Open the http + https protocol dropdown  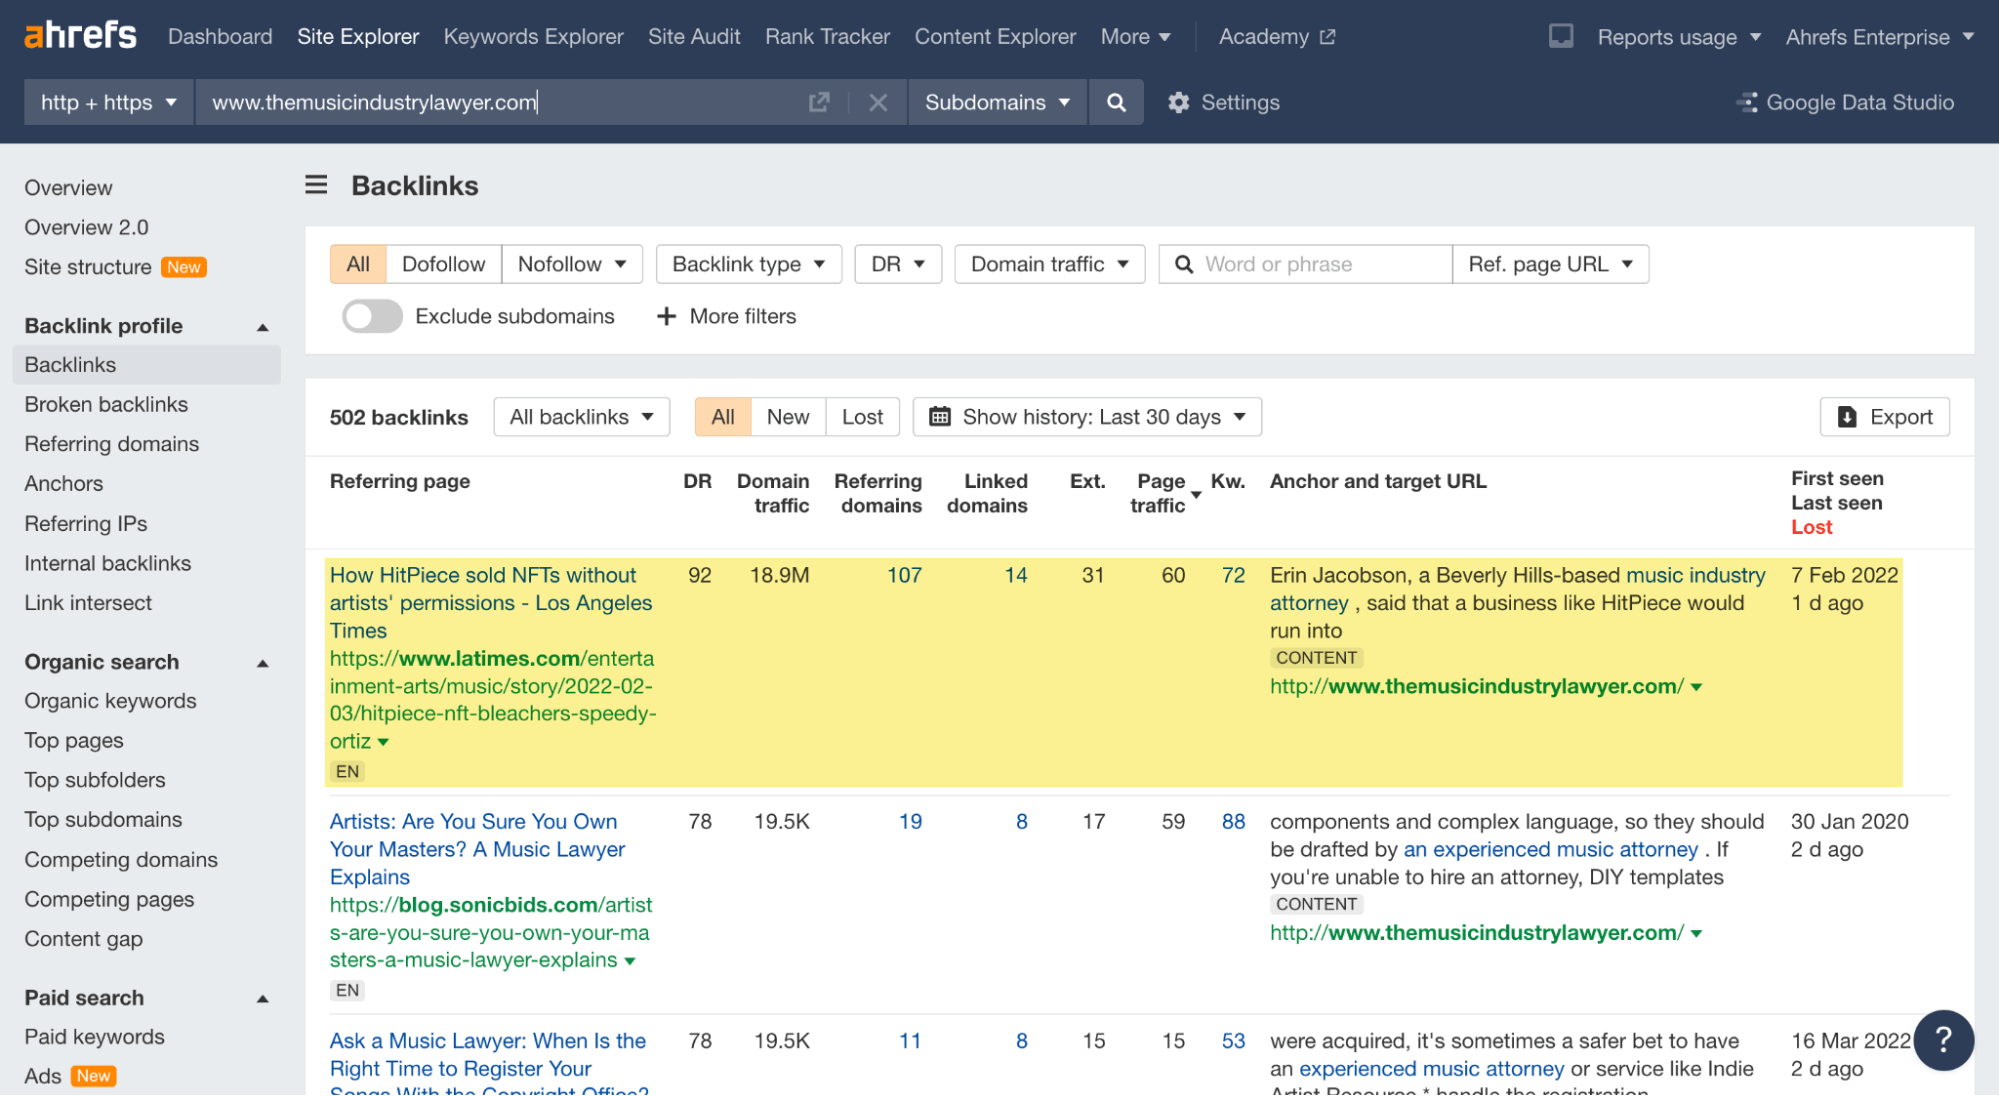click(x=108, y=102)
